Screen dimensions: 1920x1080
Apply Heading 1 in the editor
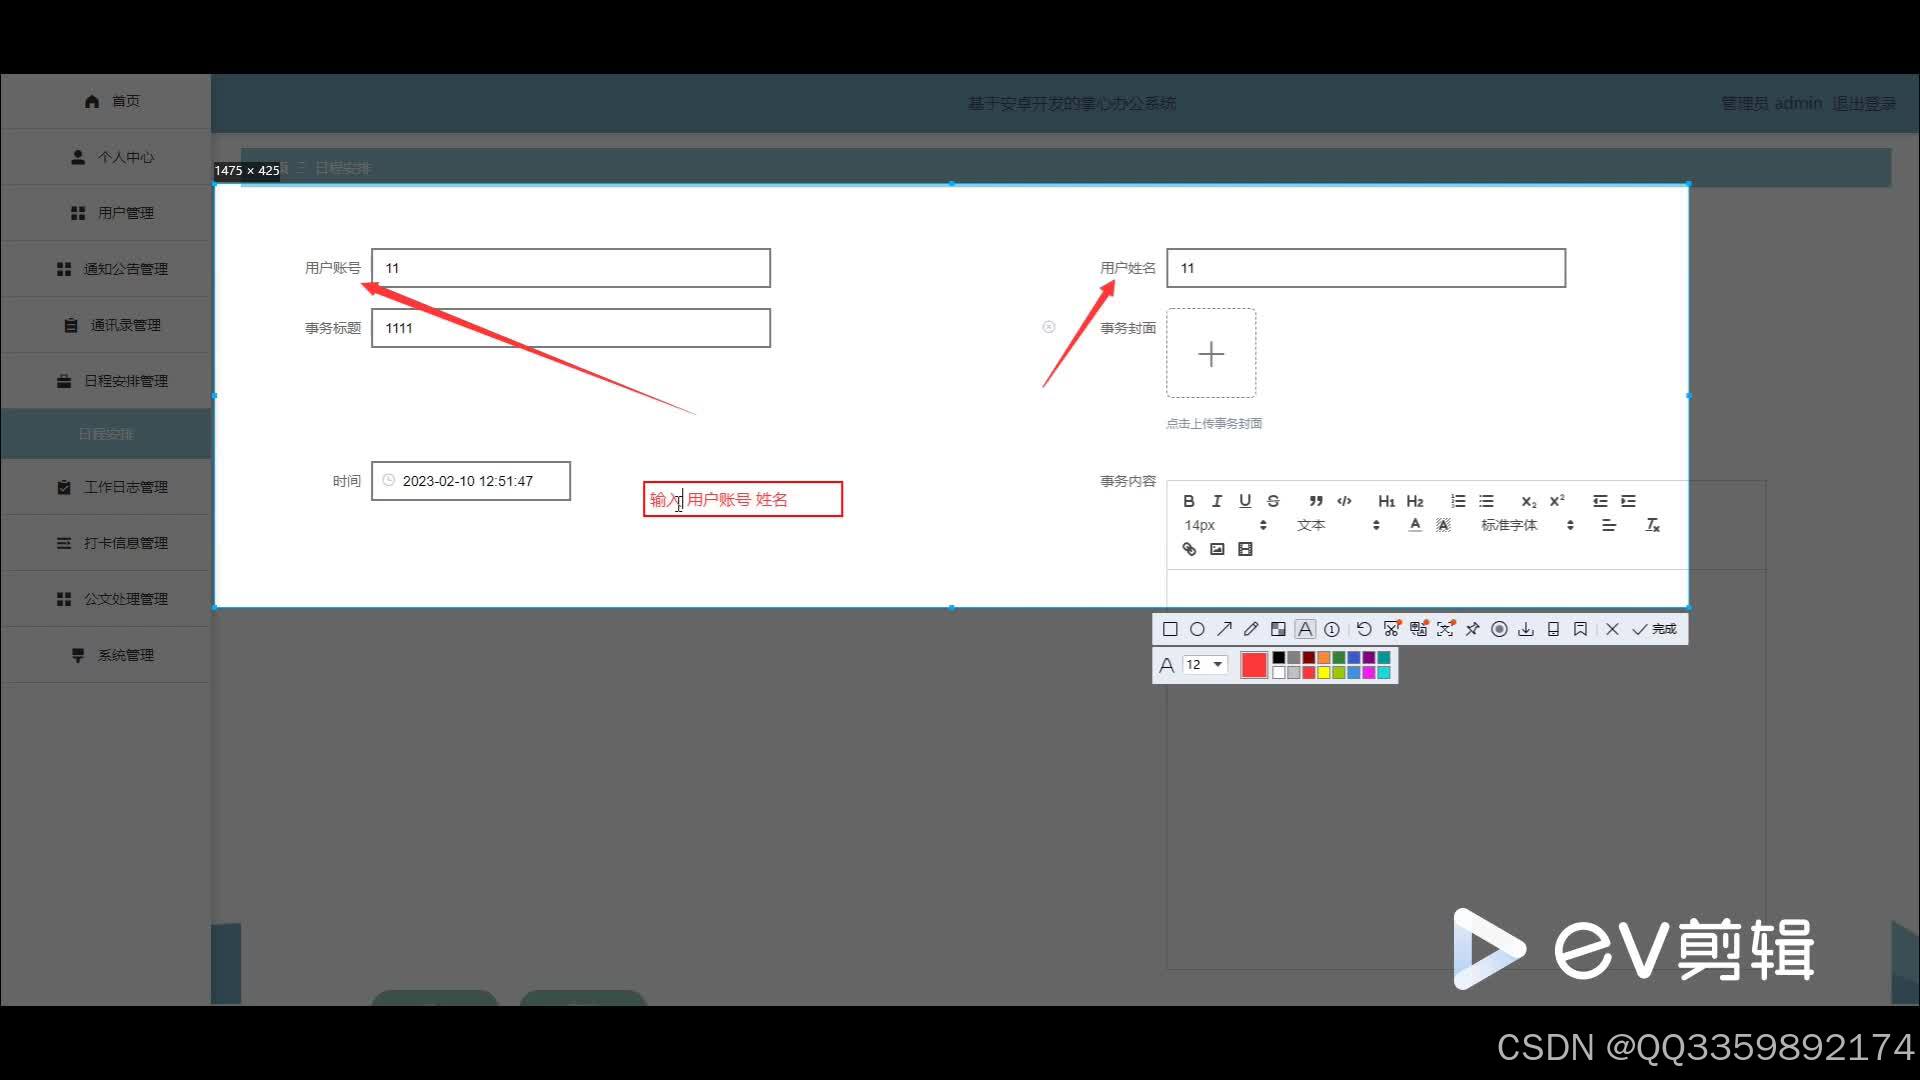1386,501
